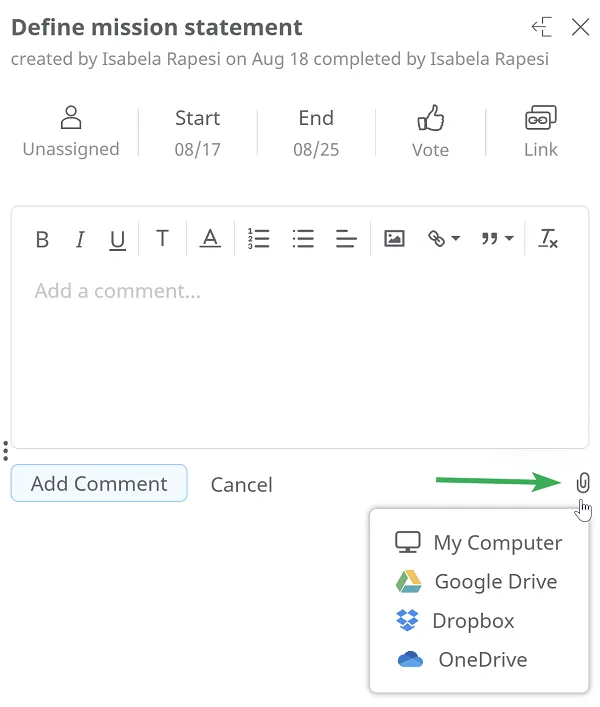This screenshot has width=600, height=707.
Task: Clear text formatting
Action: click(x=548, y=238)
